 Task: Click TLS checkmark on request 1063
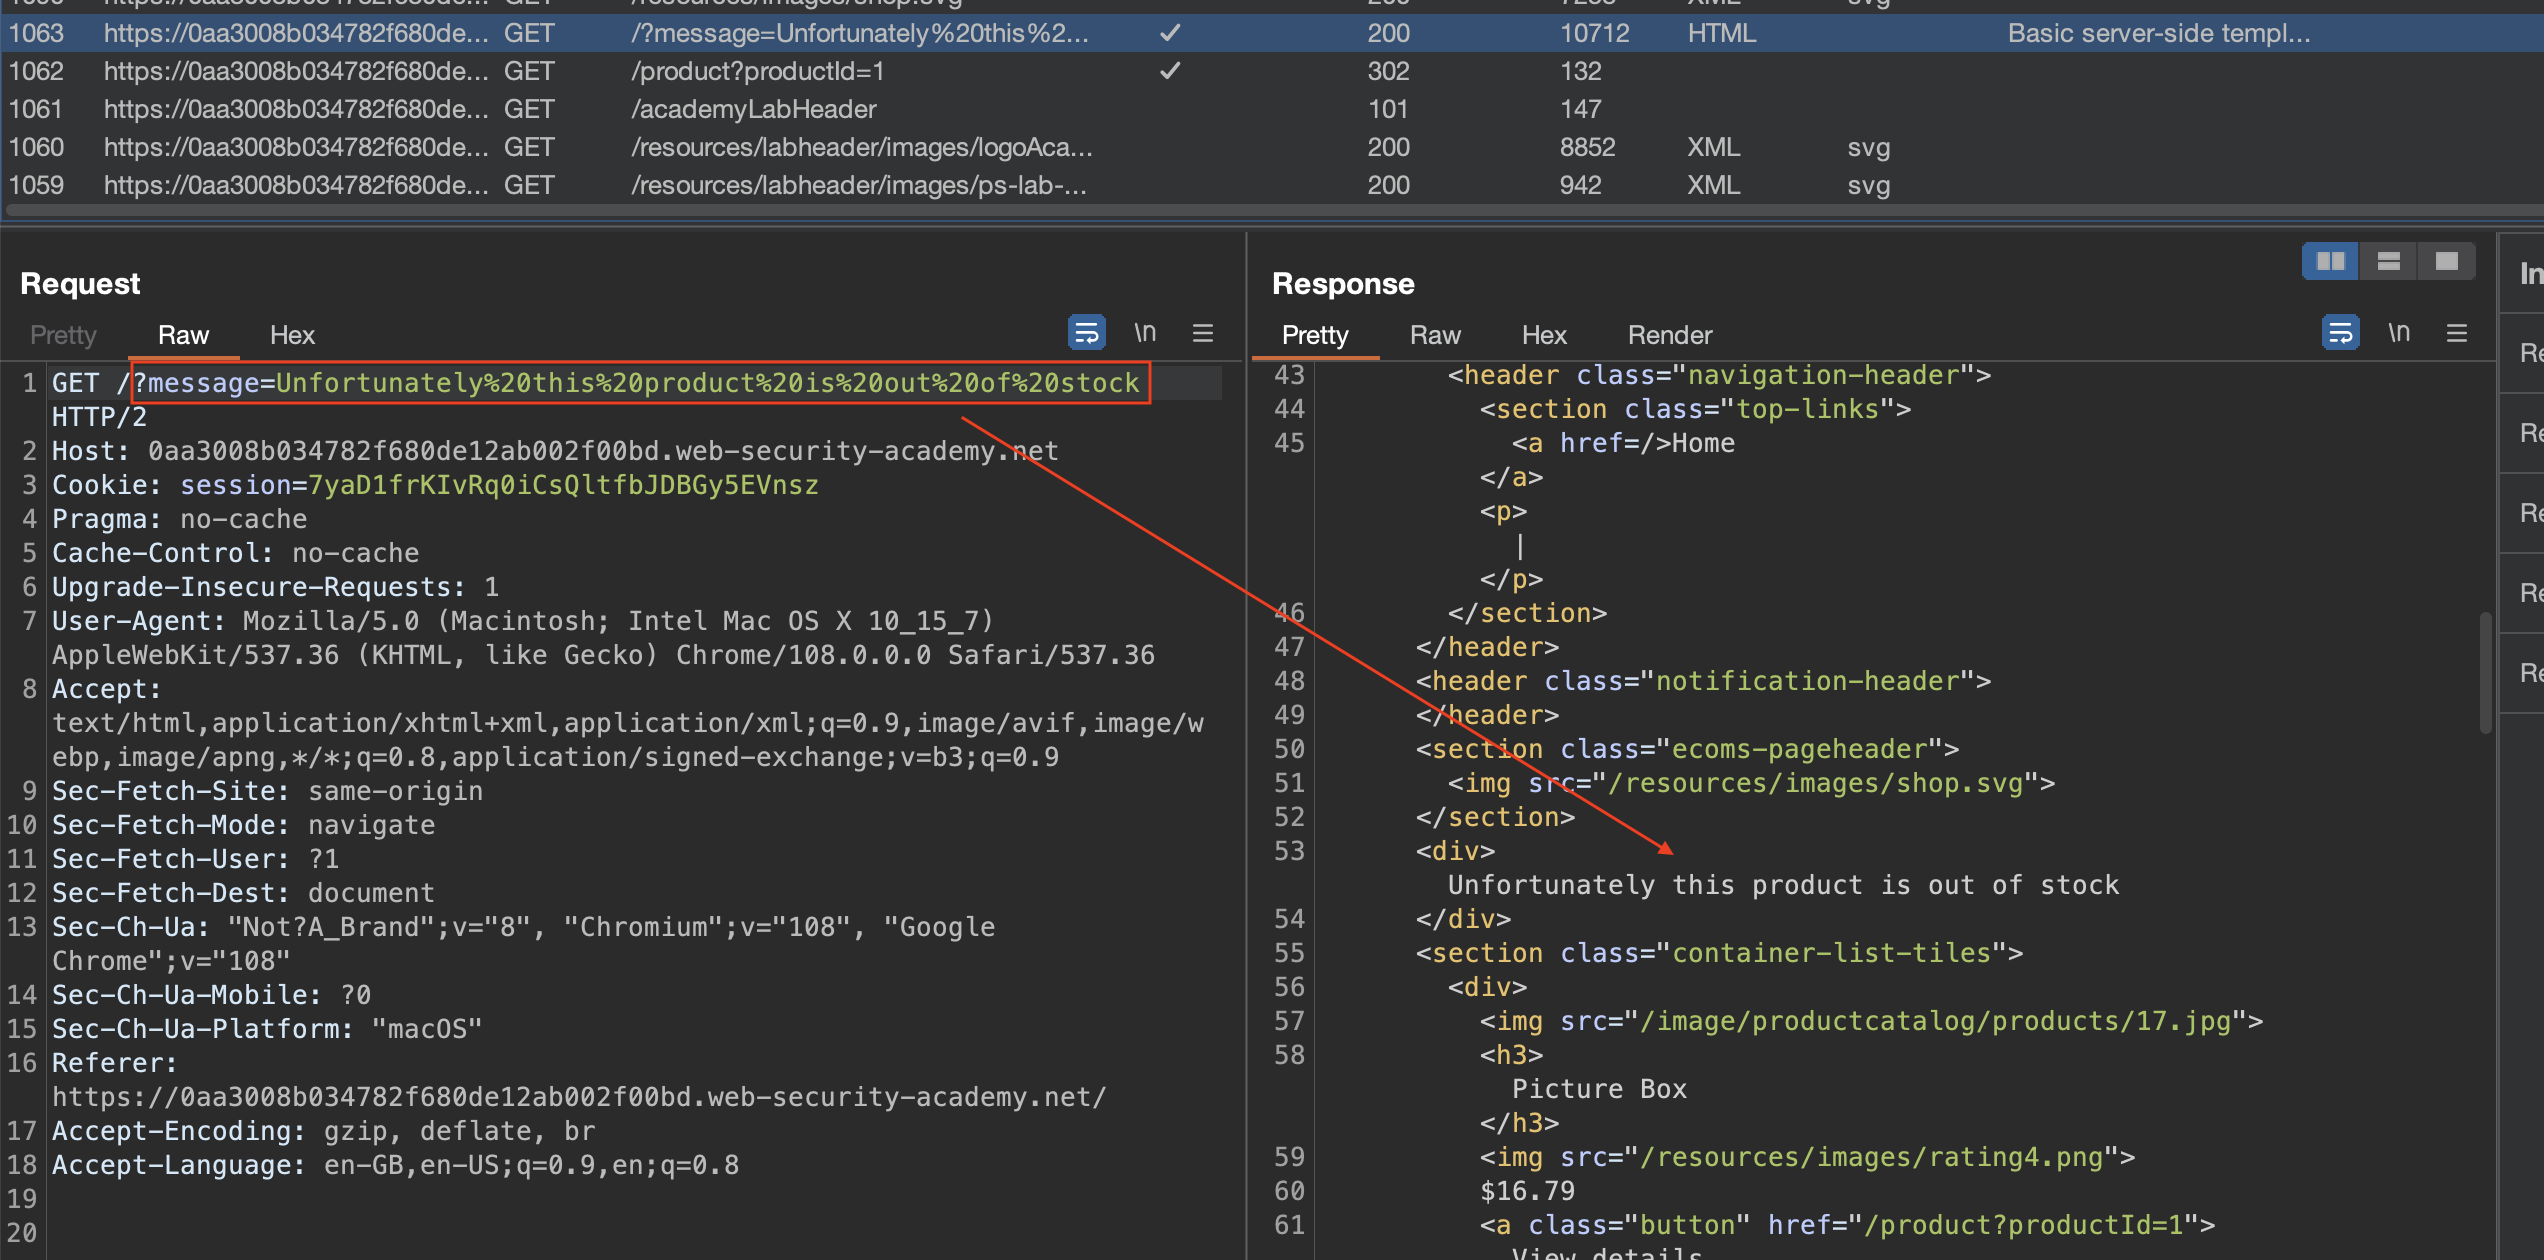point(1170,33)
